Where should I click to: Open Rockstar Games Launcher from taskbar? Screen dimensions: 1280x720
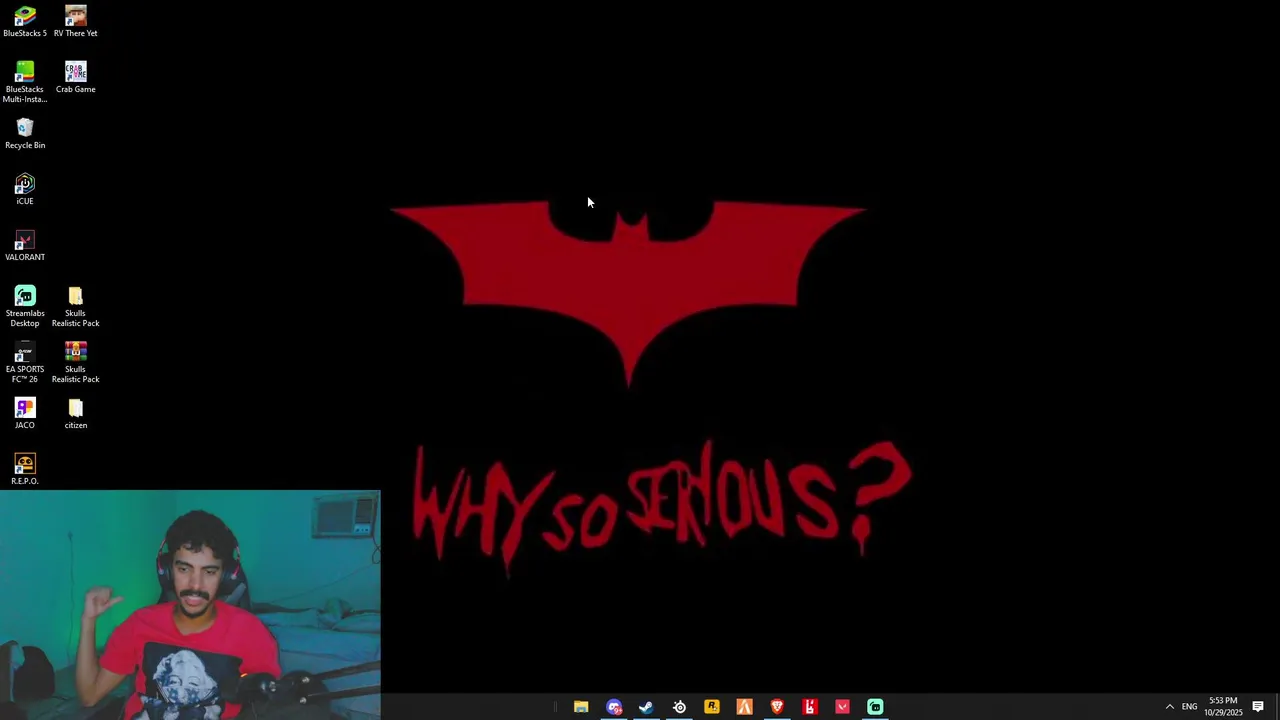pos(712,707)
